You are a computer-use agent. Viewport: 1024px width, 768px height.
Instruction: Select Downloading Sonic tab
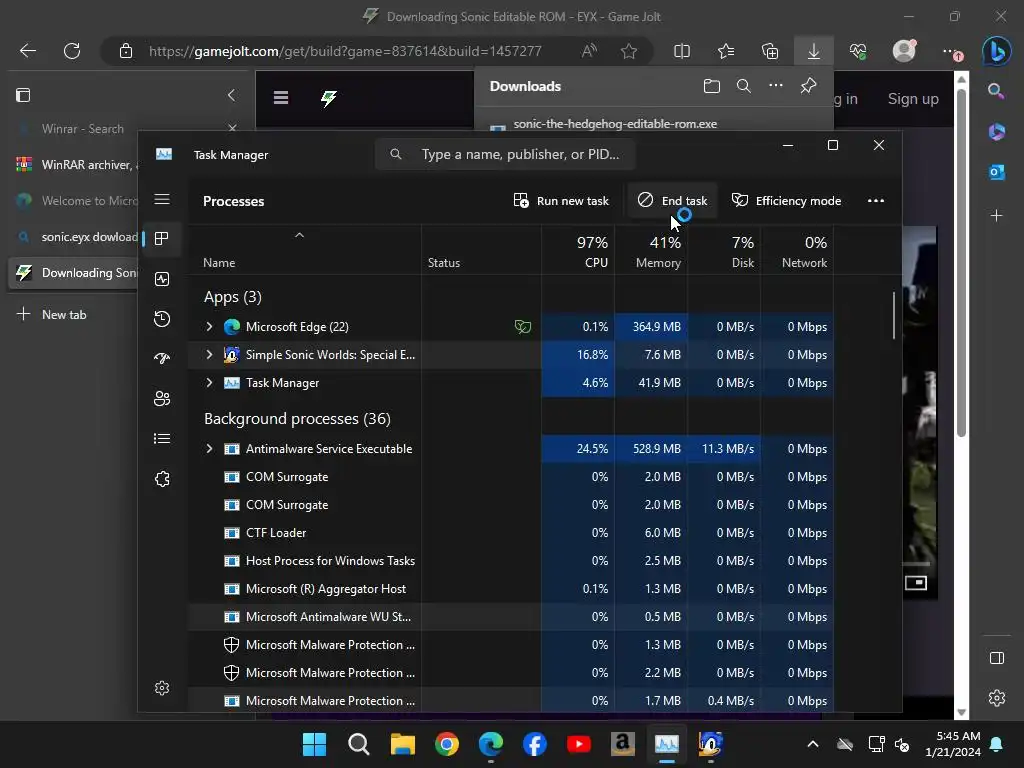coord(73,272)
